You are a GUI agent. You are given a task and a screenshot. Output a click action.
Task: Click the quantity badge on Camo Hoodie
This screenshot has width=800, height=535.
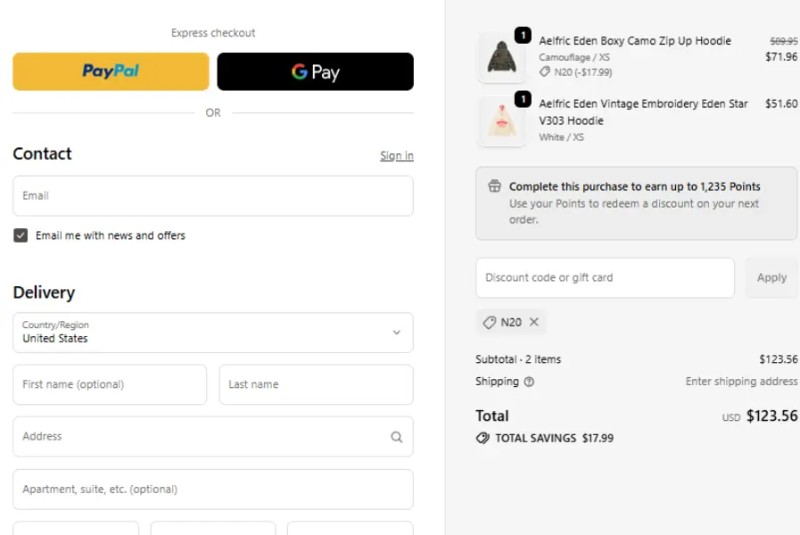pos(522,35)
